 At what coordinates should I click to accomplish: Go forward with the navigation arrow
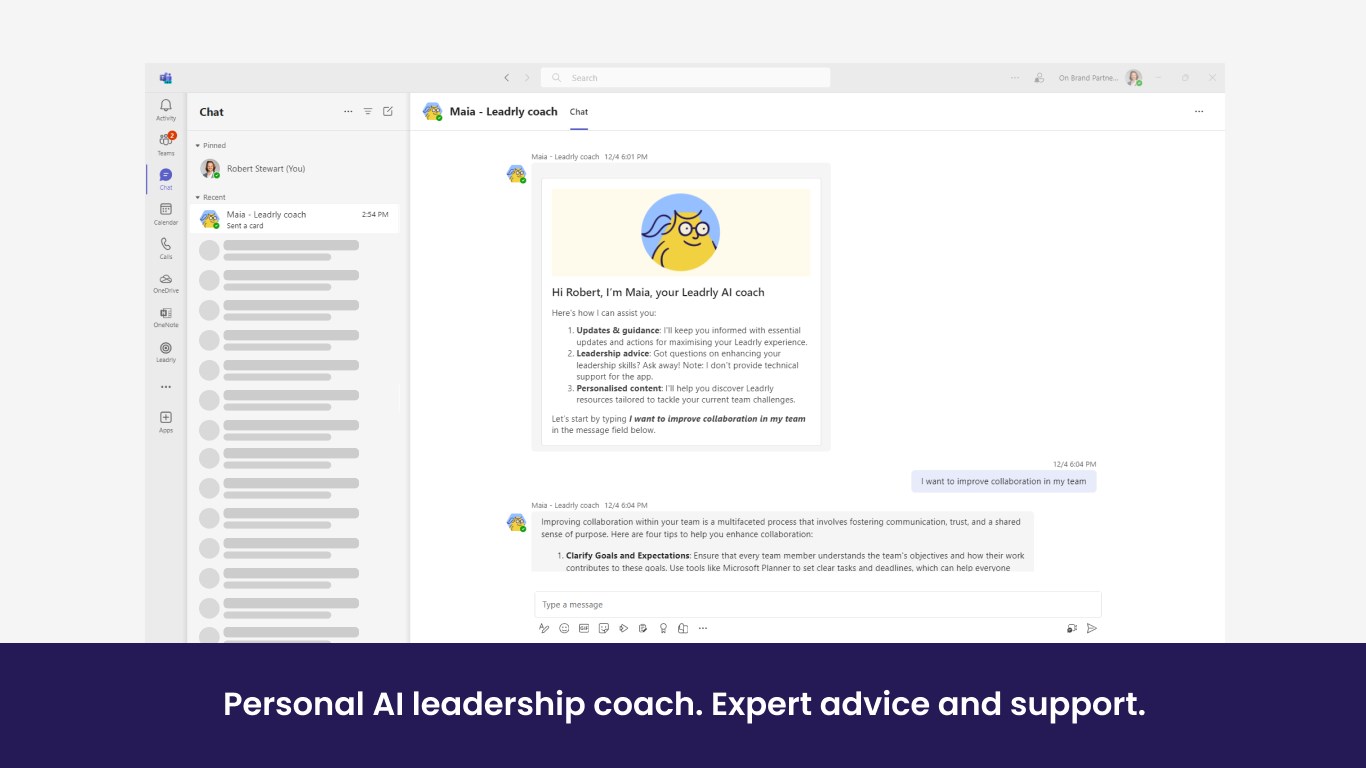coord(527,78)
